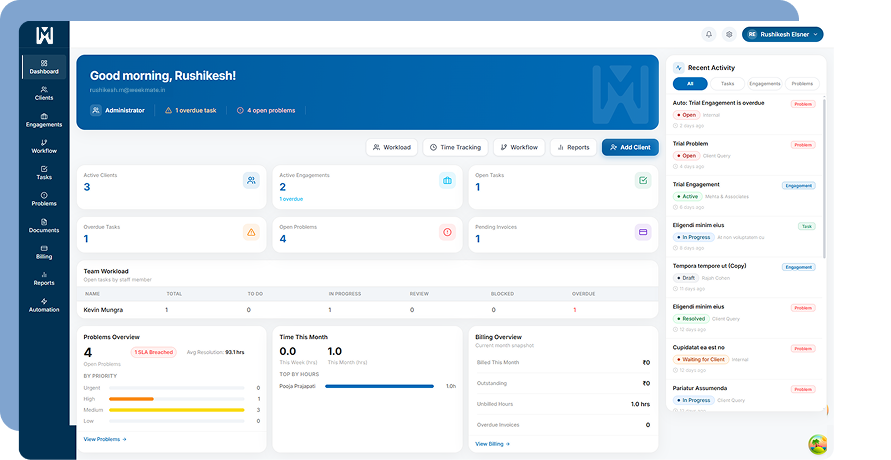Click Open Tasks checkmark icon
The height and width of the screenshot is (460, 891).
643,180
